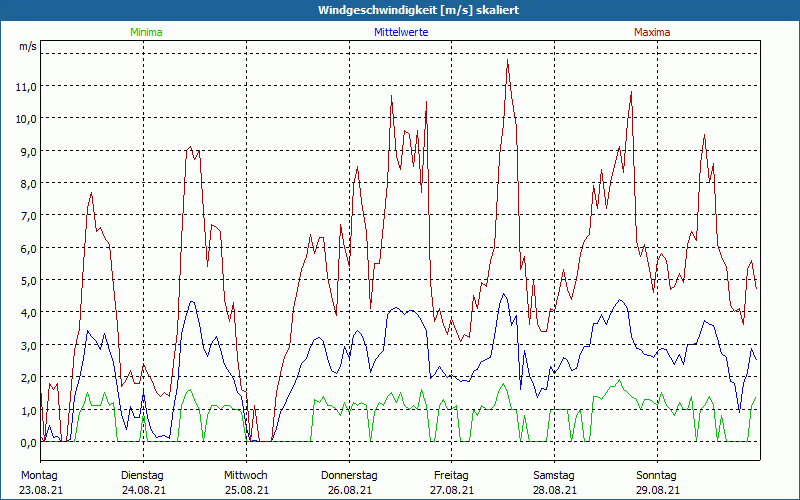Click the Montag day label

[x=39, y=476]
